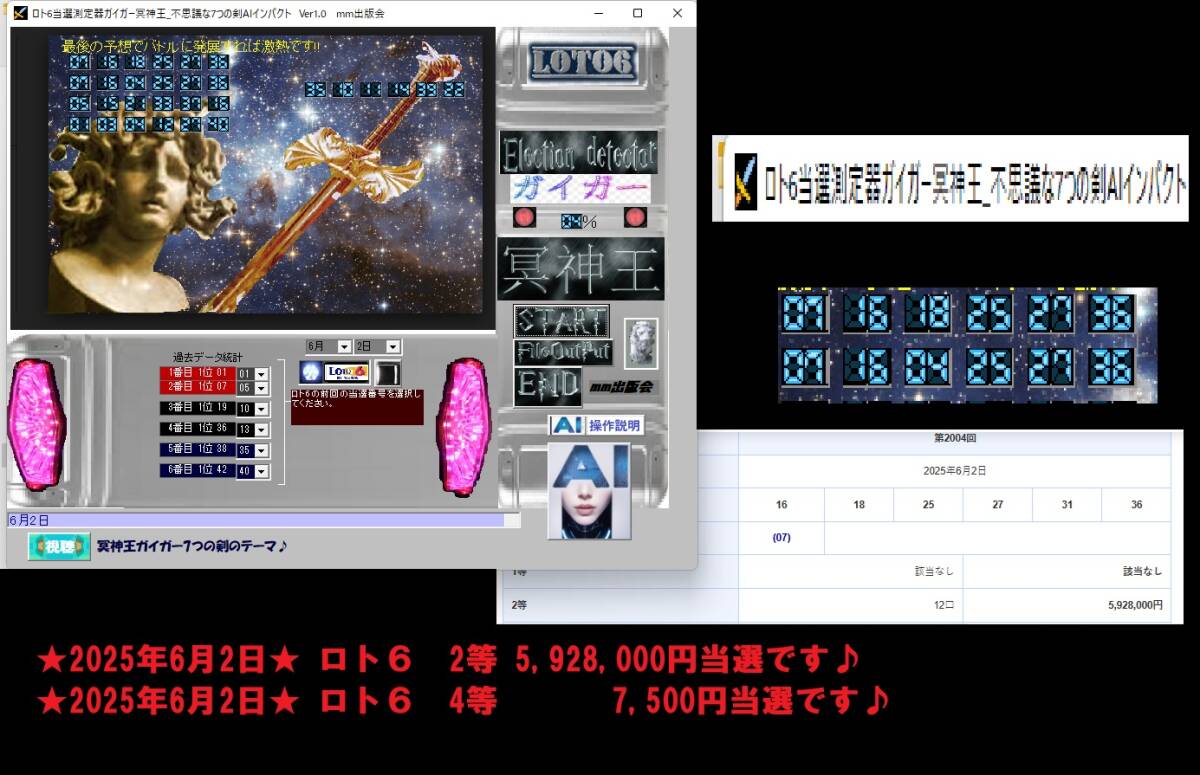
Task: Click the 2番目 1位 07 statistic row
Action: coord(197,386)
